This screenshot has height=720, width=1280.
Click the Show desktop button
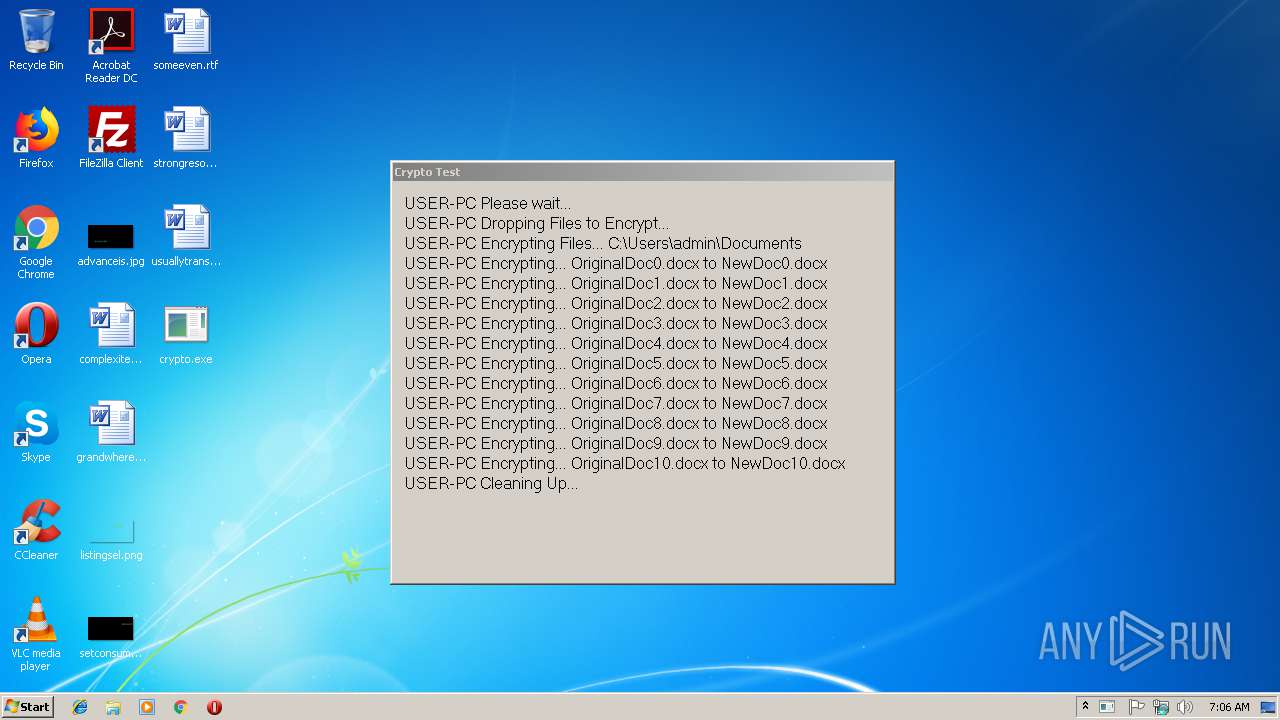click(1269, 707)
